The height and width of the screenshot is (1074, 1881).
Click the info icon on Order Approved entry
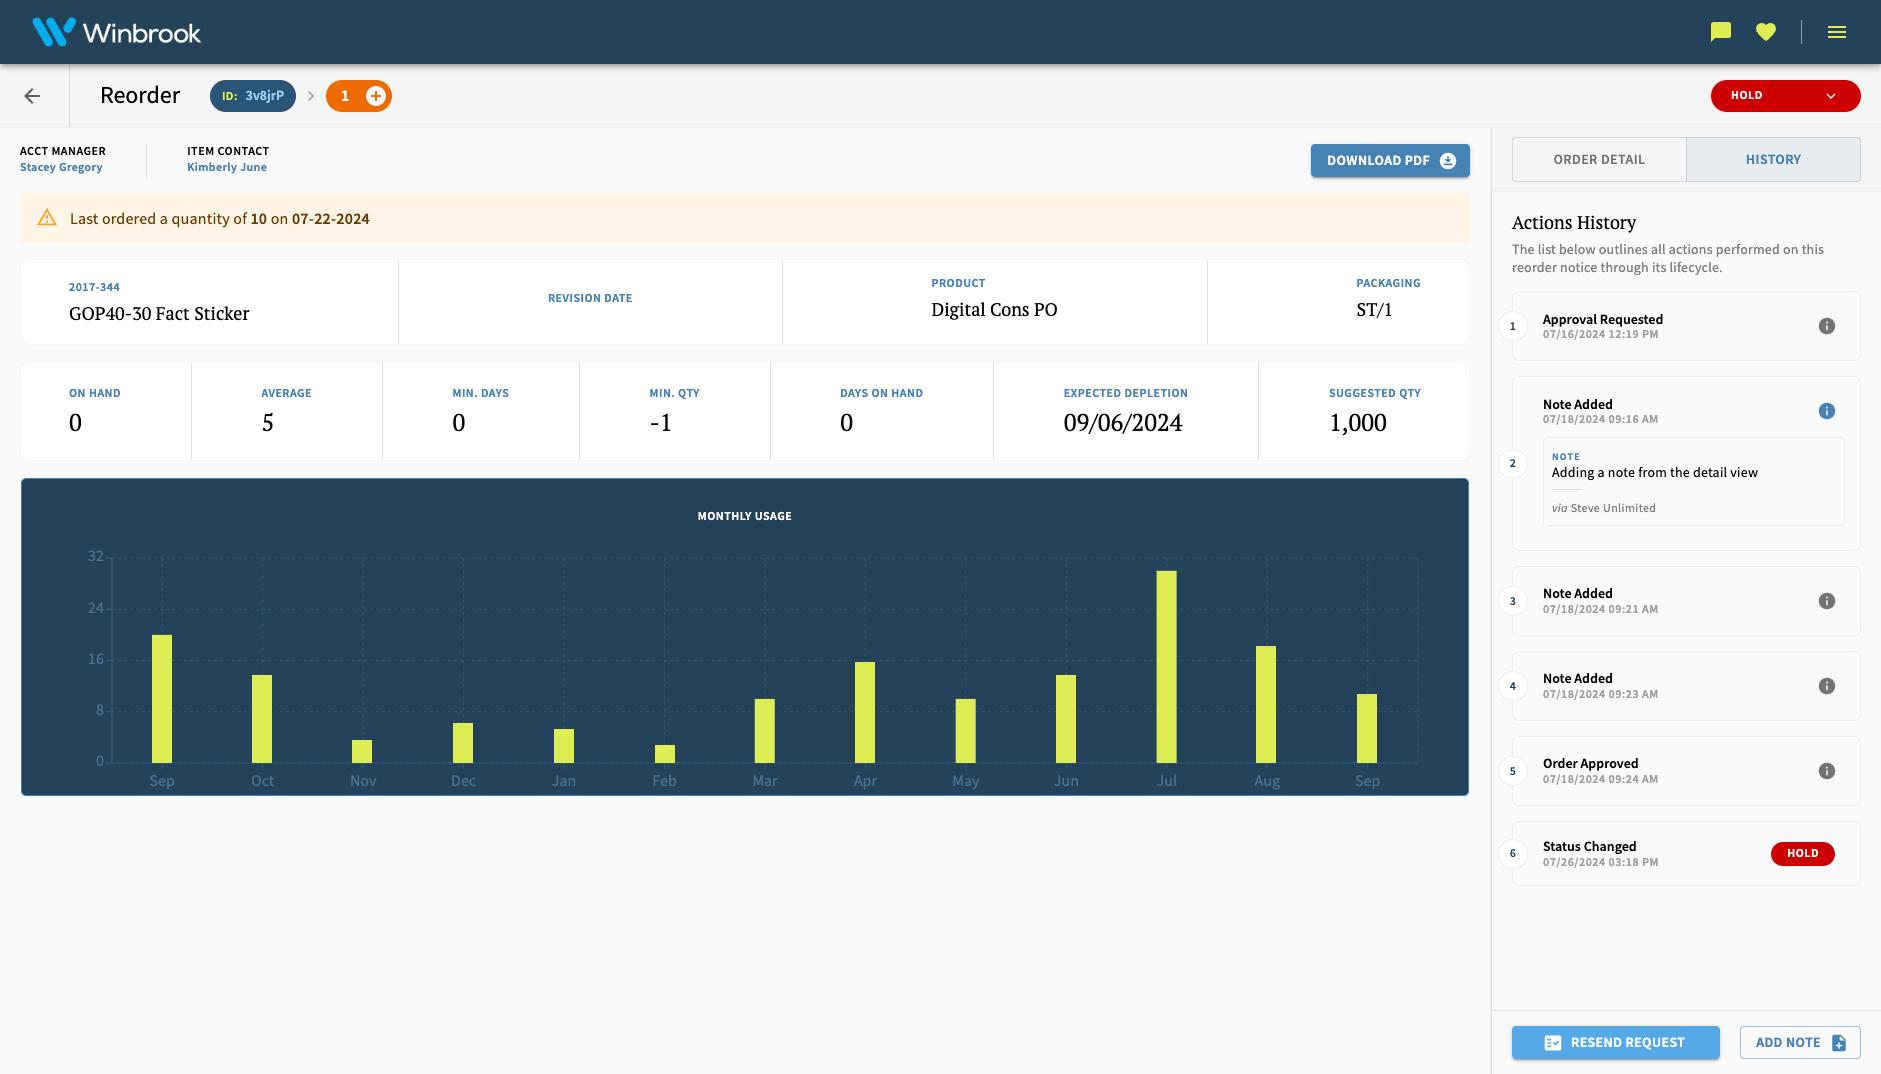(1827, 770)
